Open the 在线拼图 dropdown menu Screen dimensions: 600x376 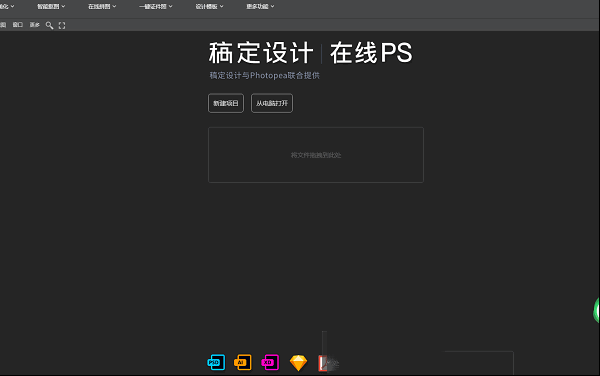point(102,7)
